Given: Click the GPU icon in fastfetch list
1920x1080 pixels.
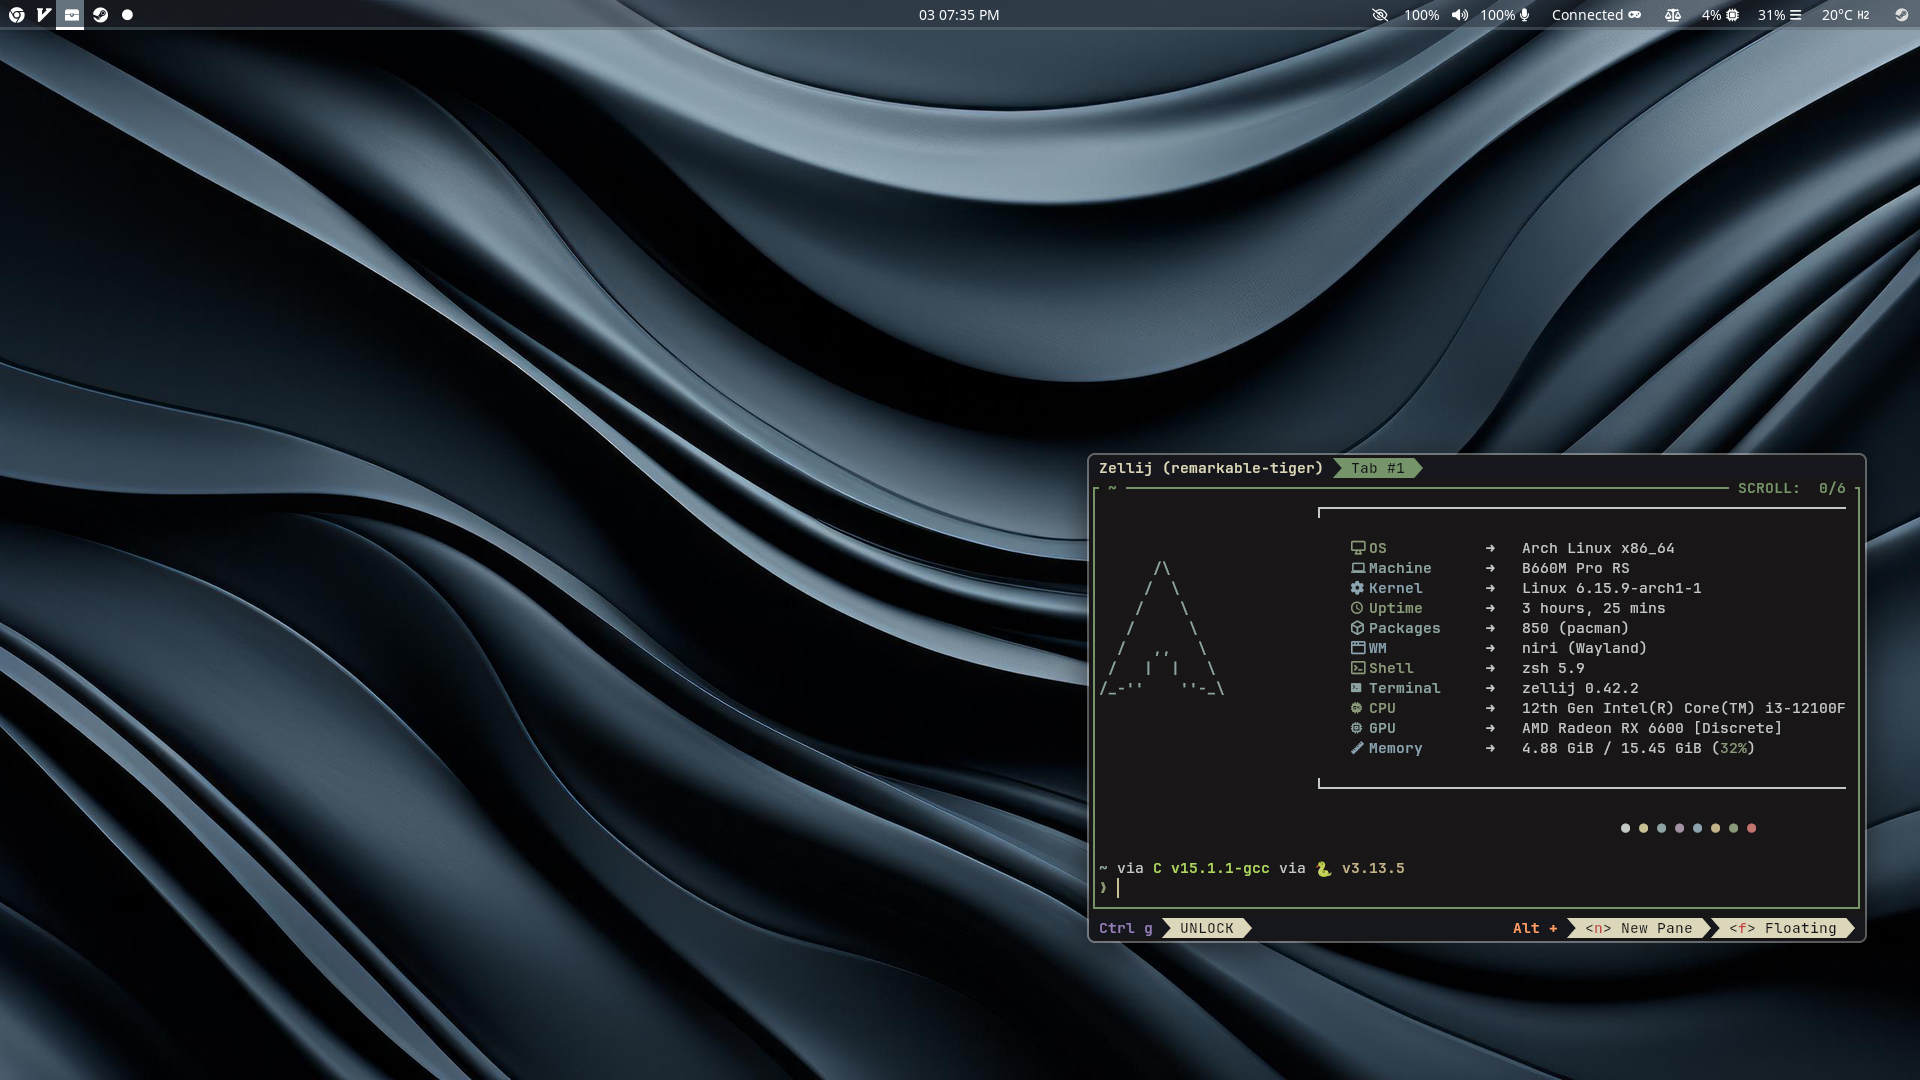Looking at the screenshot, I should pos(1357,728).
